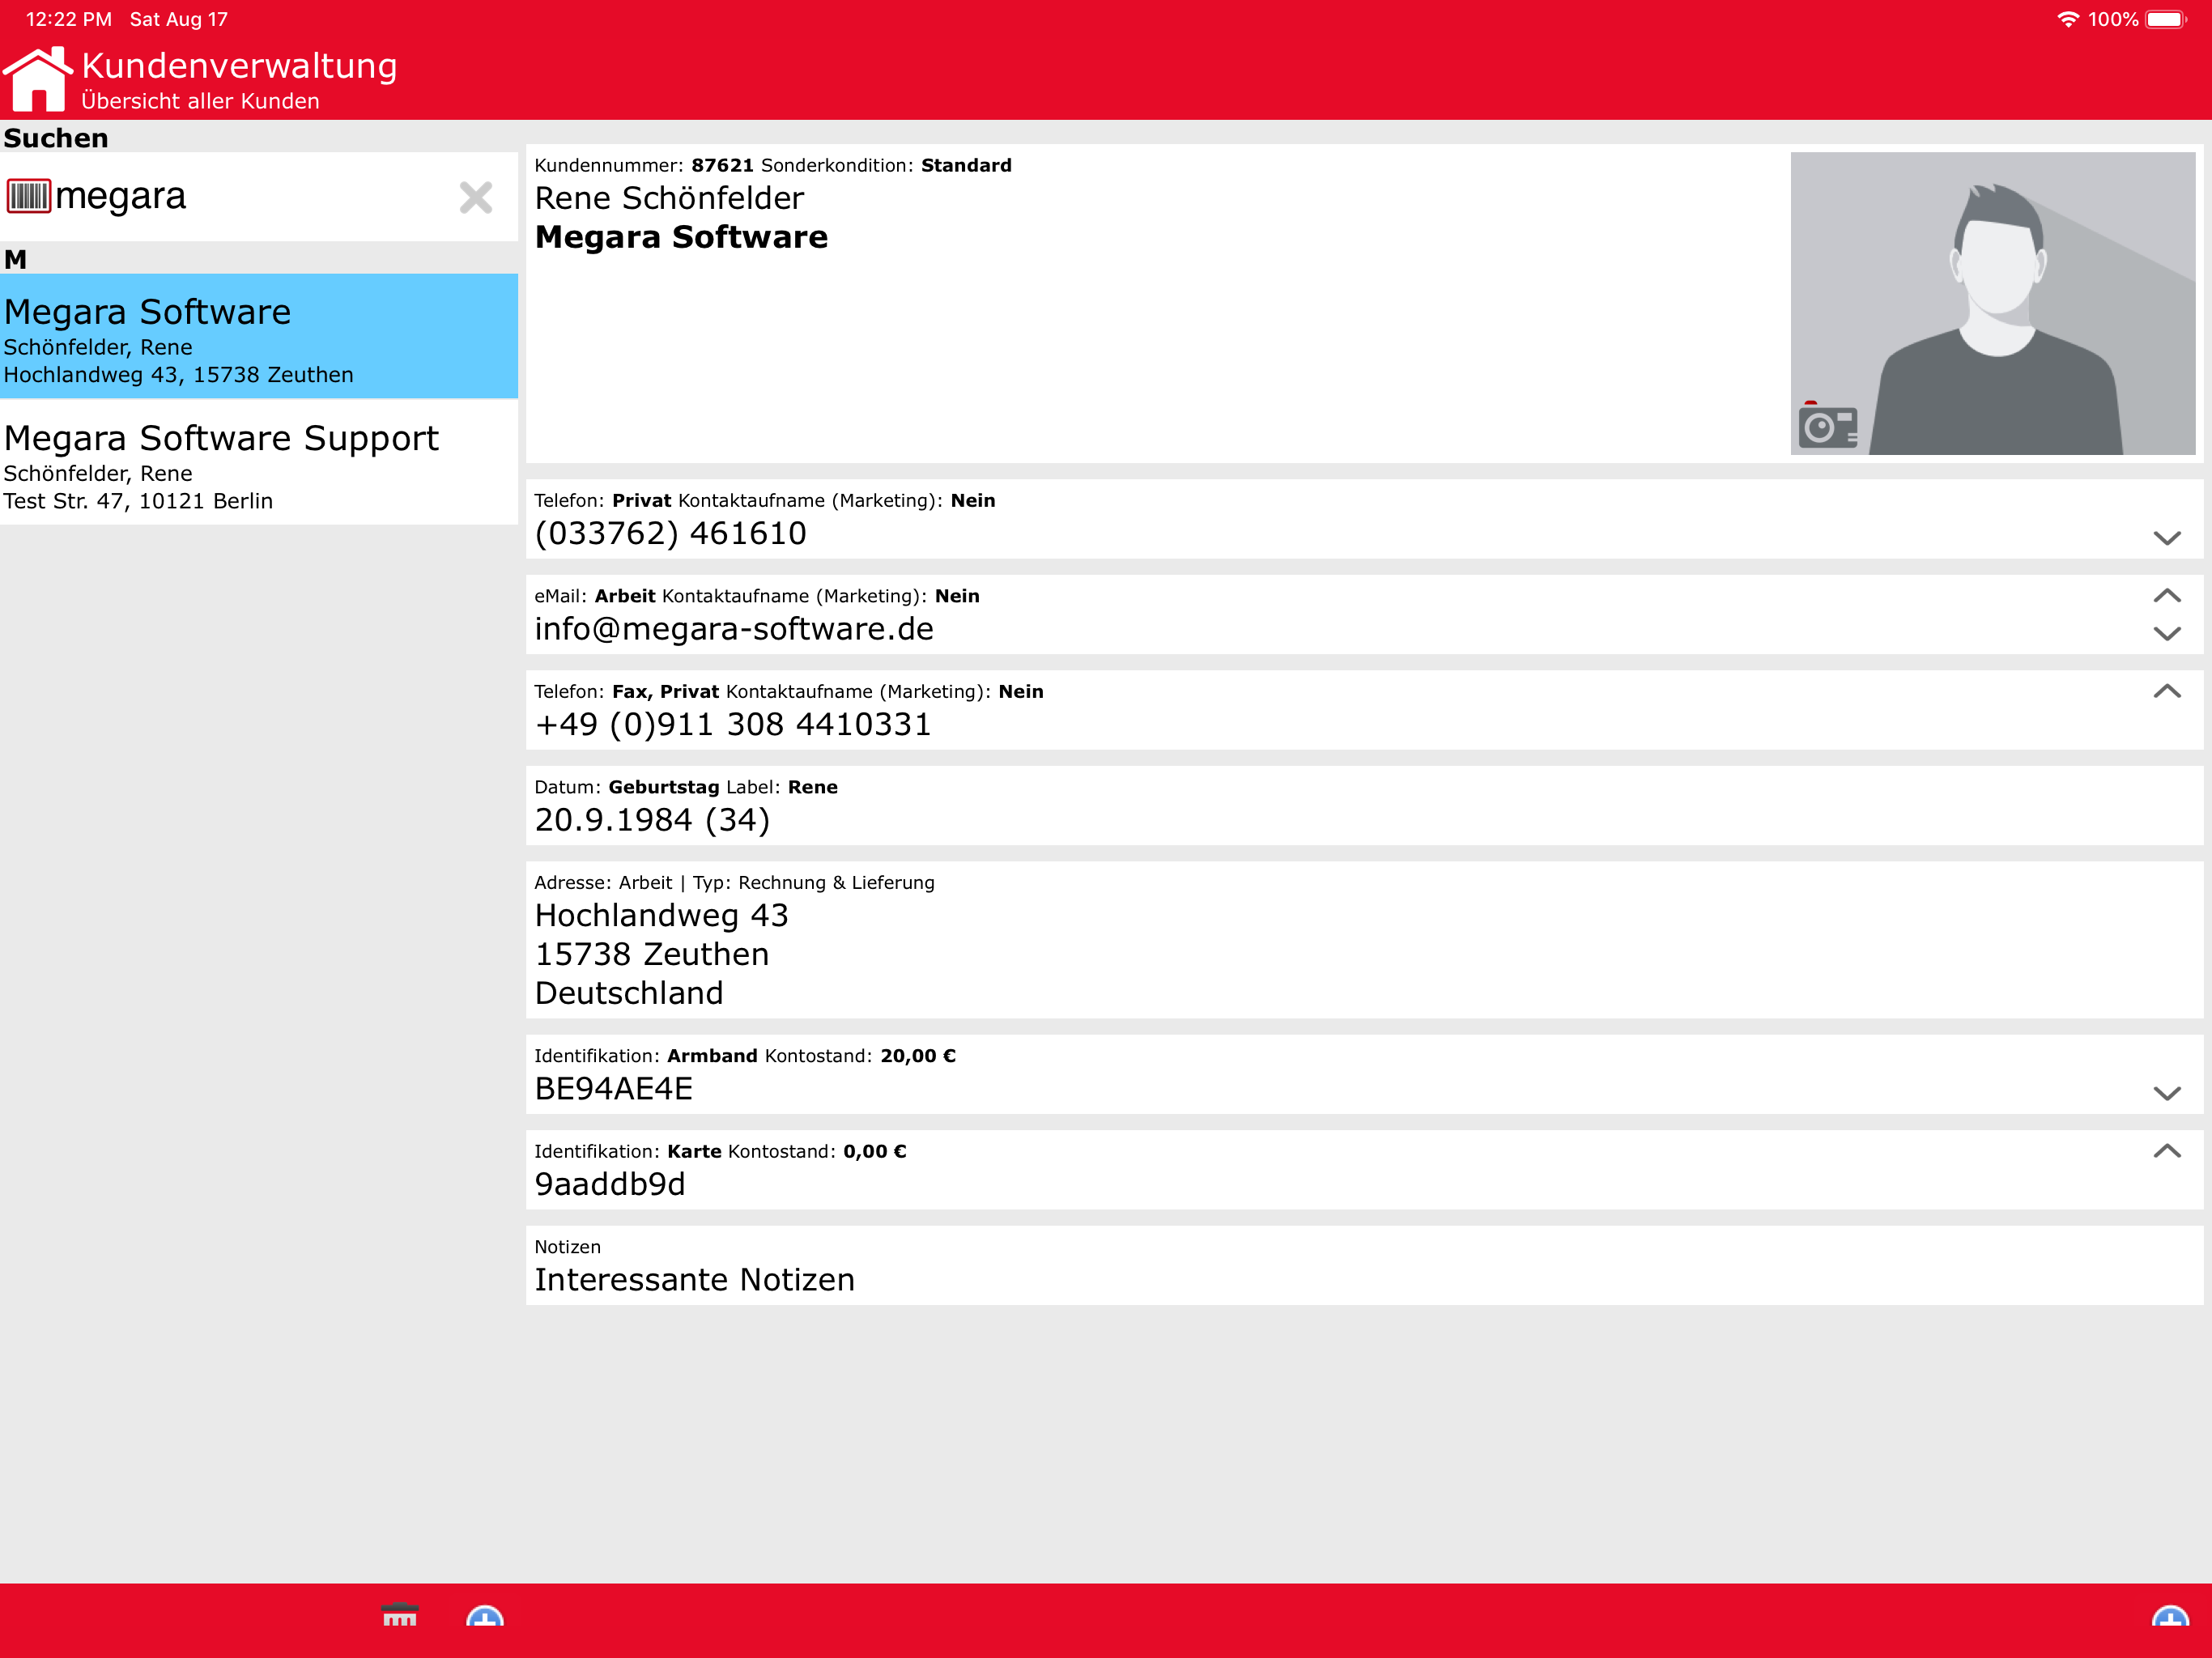Image resolution: width=2212 pixels, height=1658 pixels.
Task: Tap the 100% battery percentage
Action: (2113, 19)
